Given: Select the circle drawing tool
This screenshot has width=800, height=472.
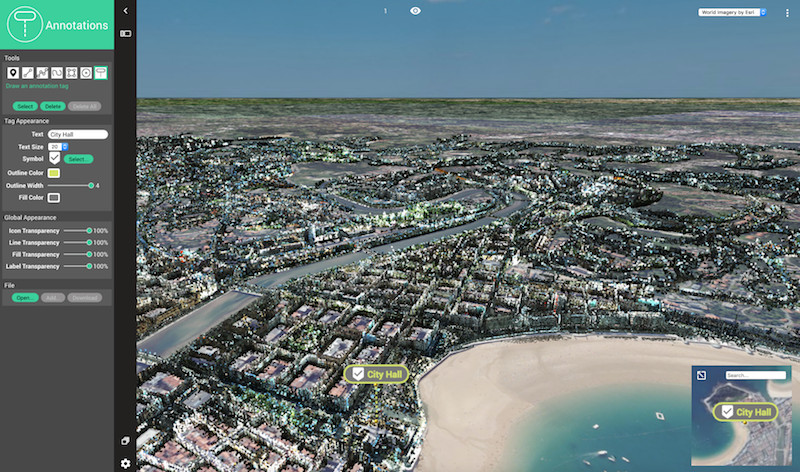Looking at the screenshot, I should [x=86, y=73].
